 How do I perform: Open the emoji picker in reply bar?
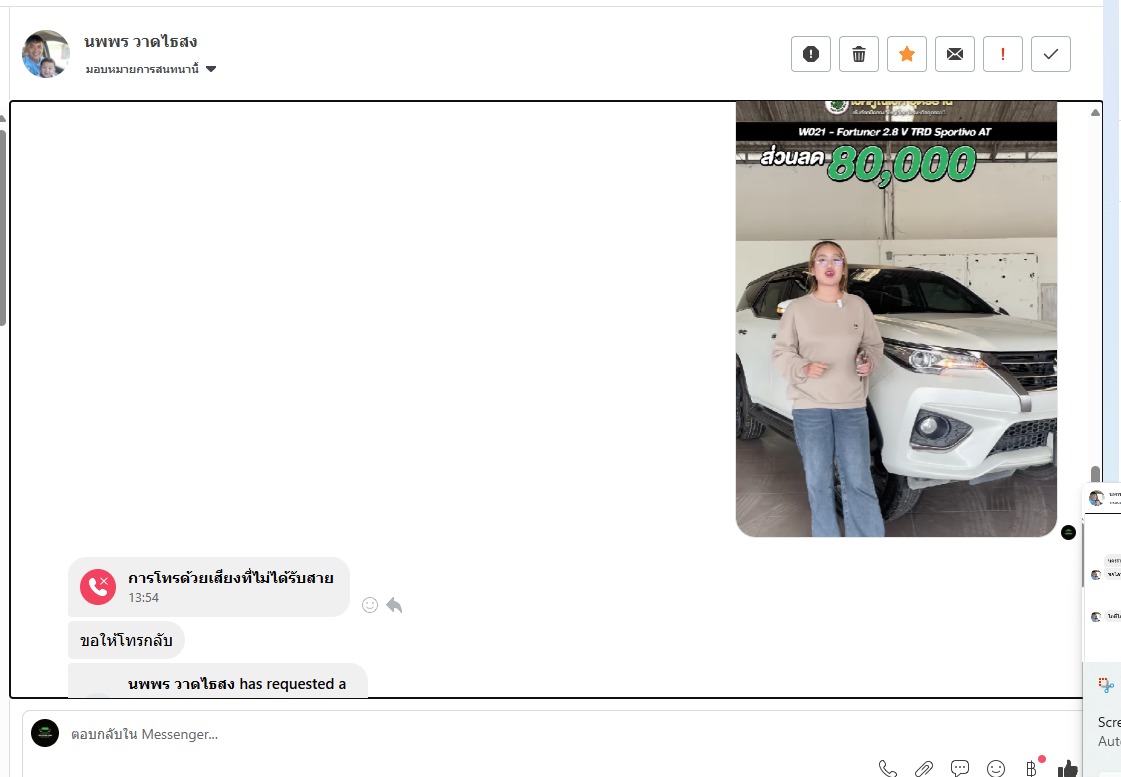click(x=996, y=768)
